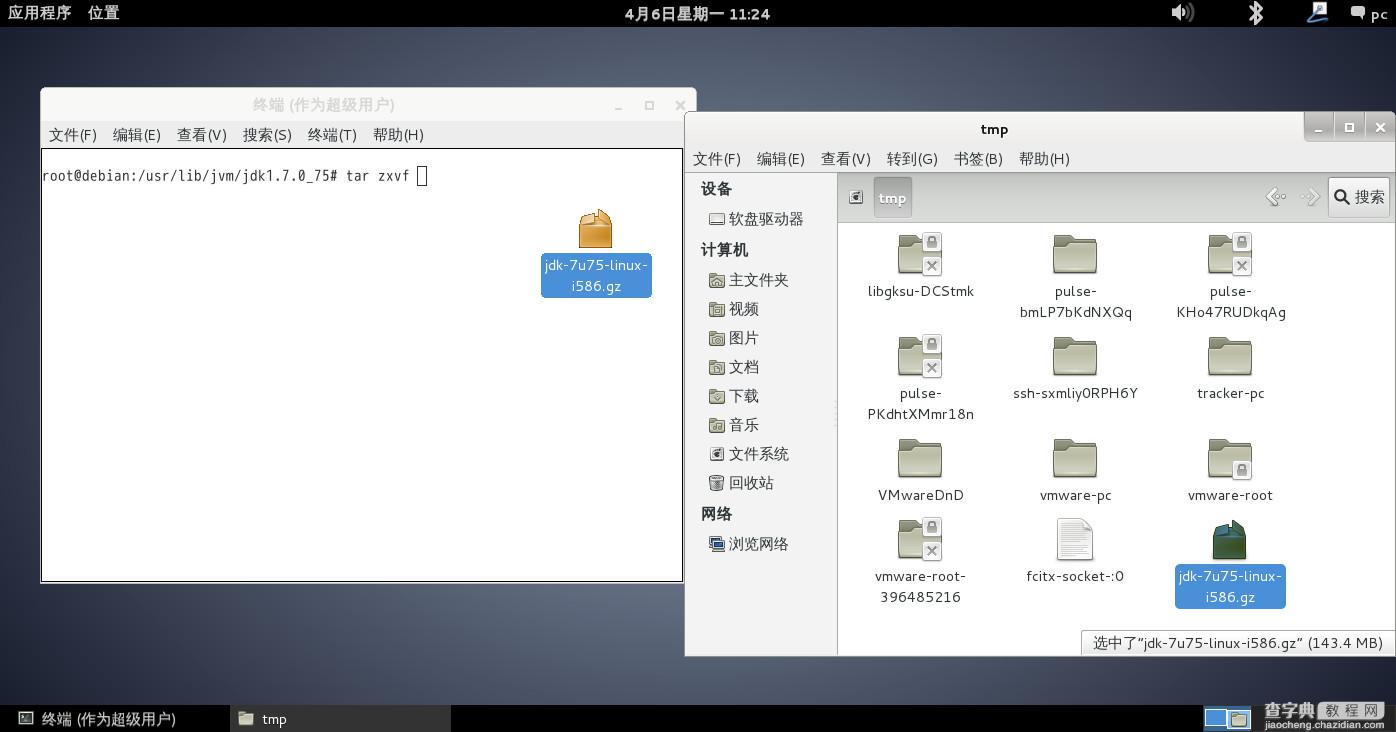Click the tmp path bar button
Screen dimensions: 1396x732
[x=892, y=198]
